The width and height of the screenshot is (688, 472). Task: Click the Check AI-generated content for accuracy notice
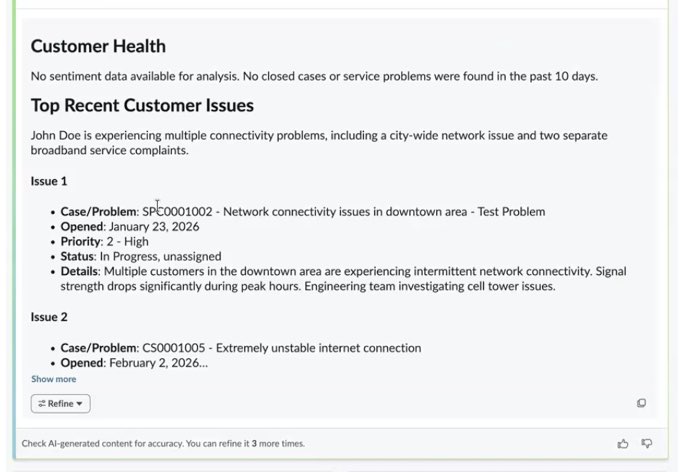[x=163, y=443]
